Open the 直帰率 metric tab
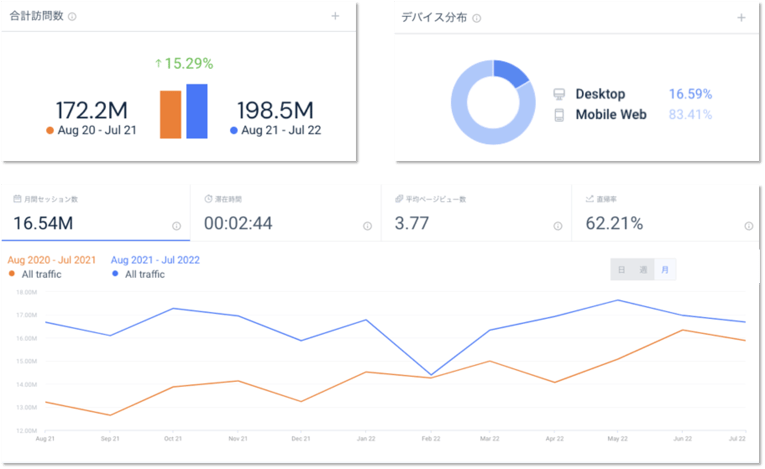Screen dimensions: 765x469 (666, 212)
